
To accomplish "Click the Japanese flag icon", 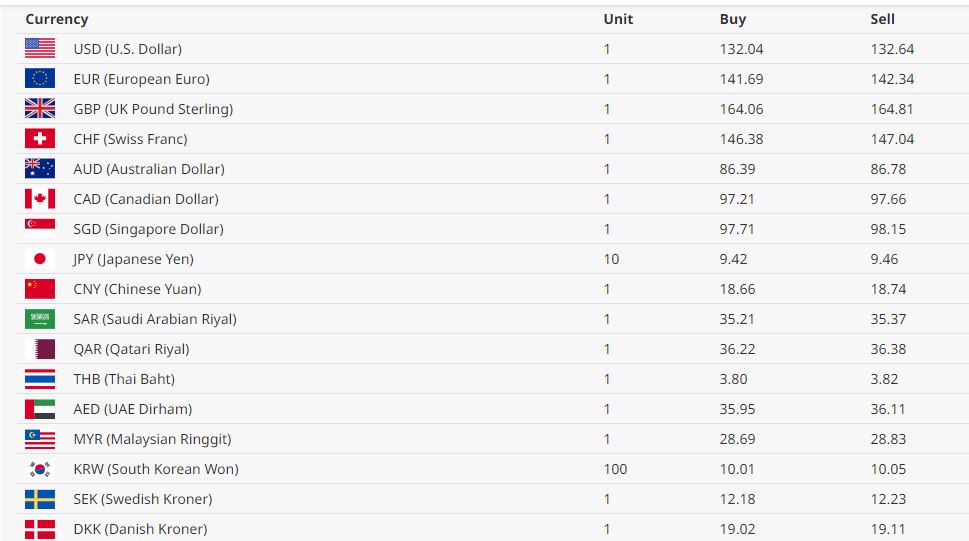I will tap(40, 258).
